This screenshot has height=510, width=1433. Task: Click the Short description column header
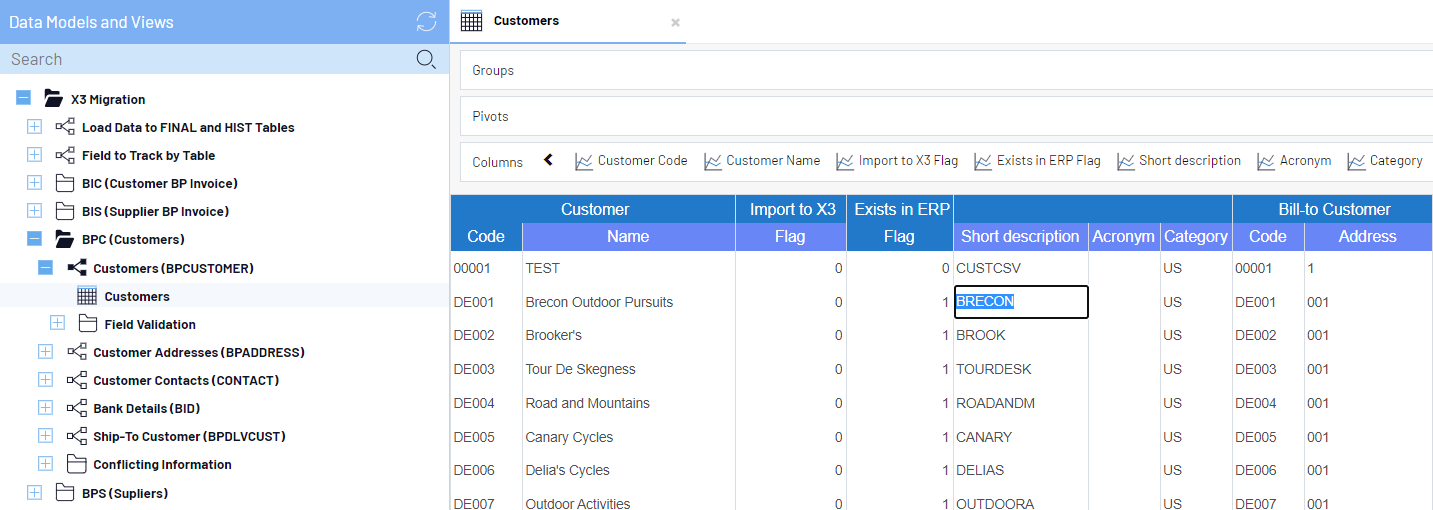[1019, 237]
